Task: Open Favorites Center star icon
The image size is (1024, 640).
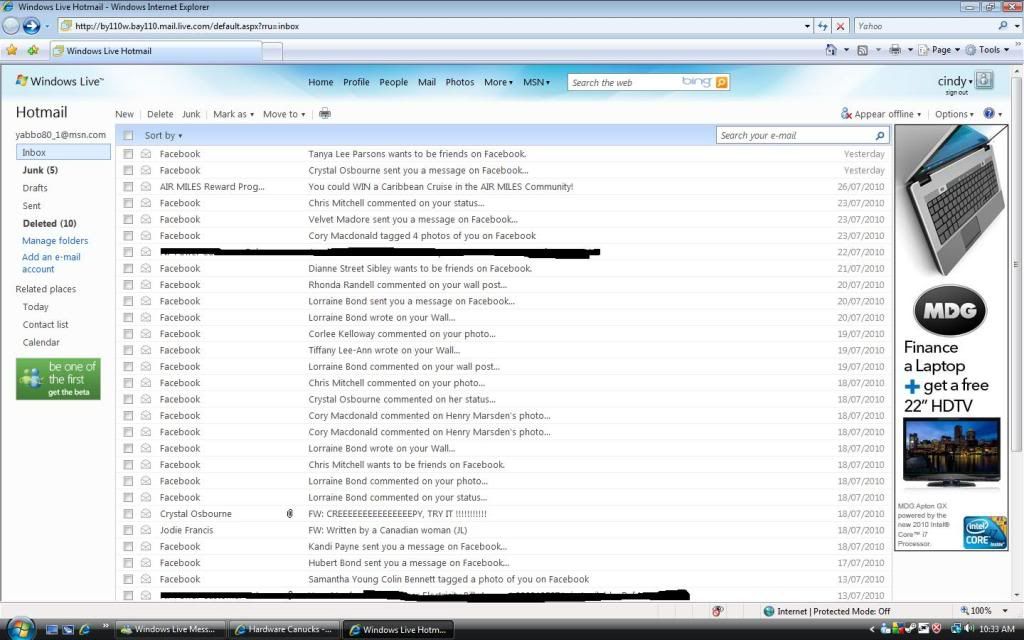Action: (11, 50)
